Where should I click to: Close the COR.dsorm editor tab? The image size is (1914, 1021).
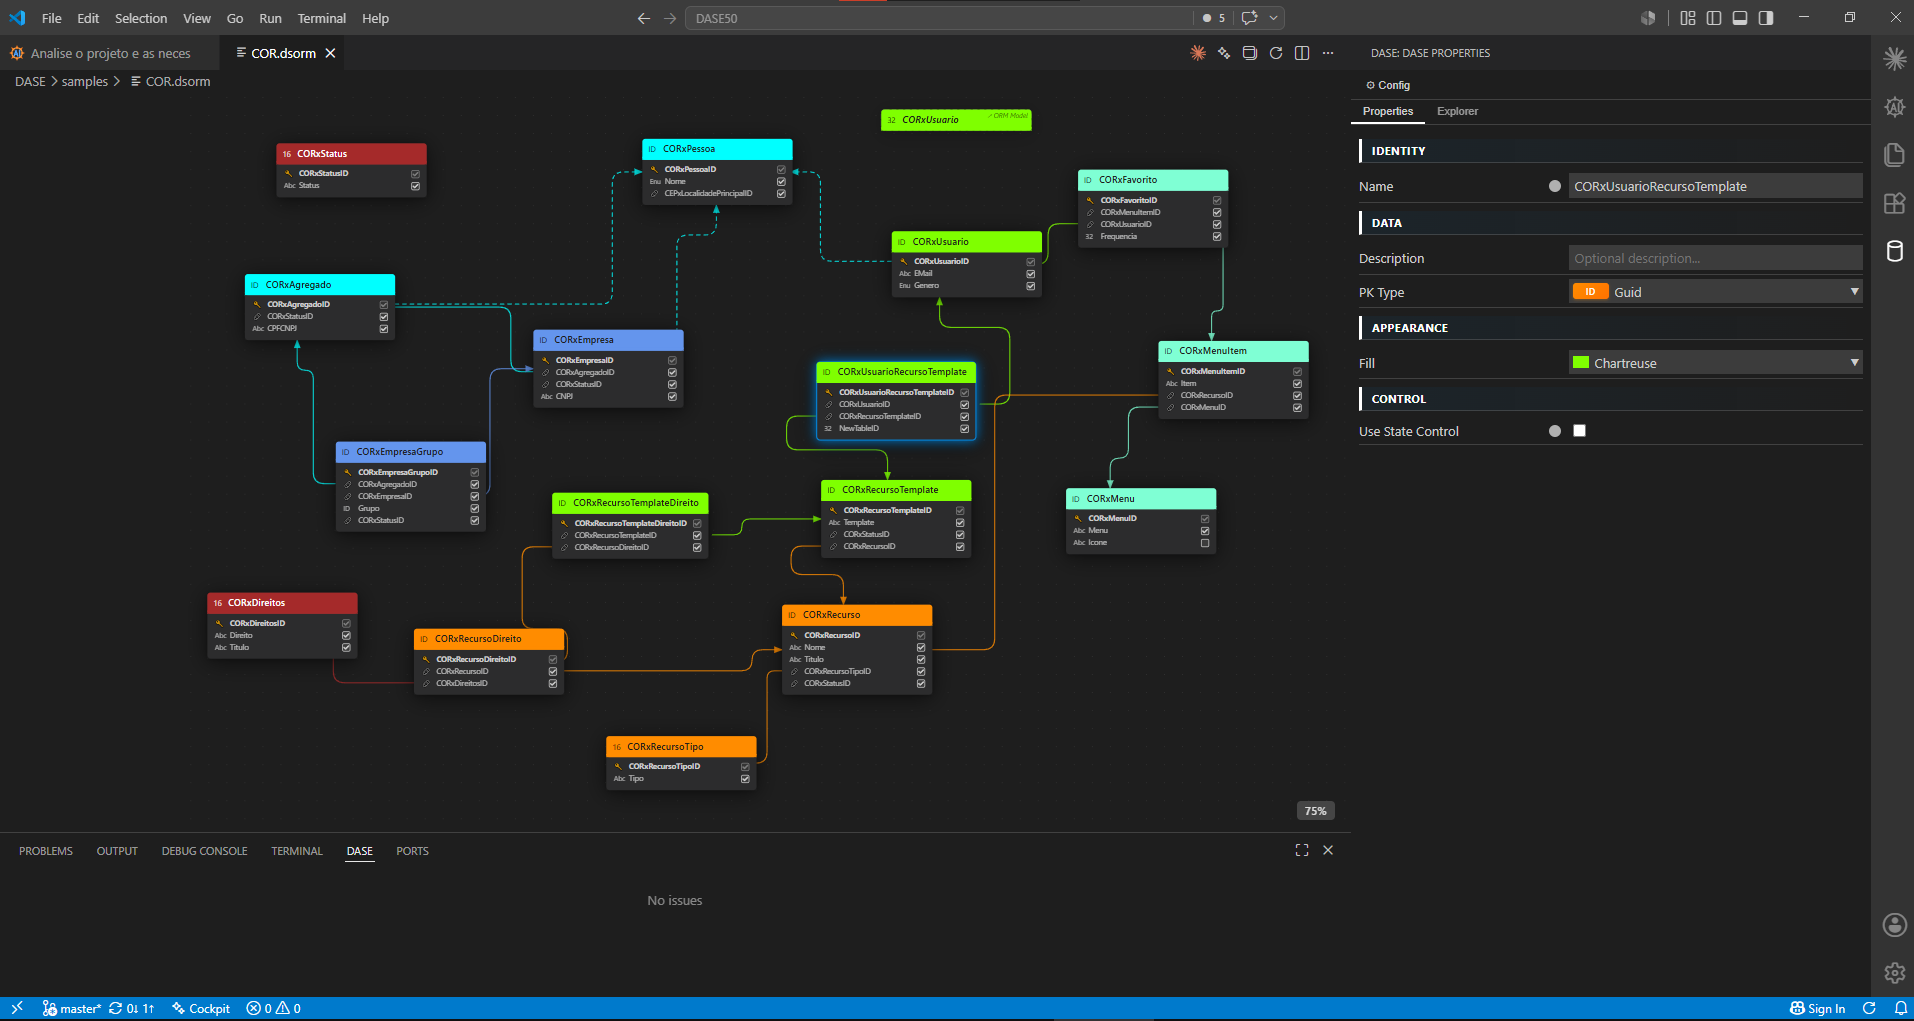[330, 53]
